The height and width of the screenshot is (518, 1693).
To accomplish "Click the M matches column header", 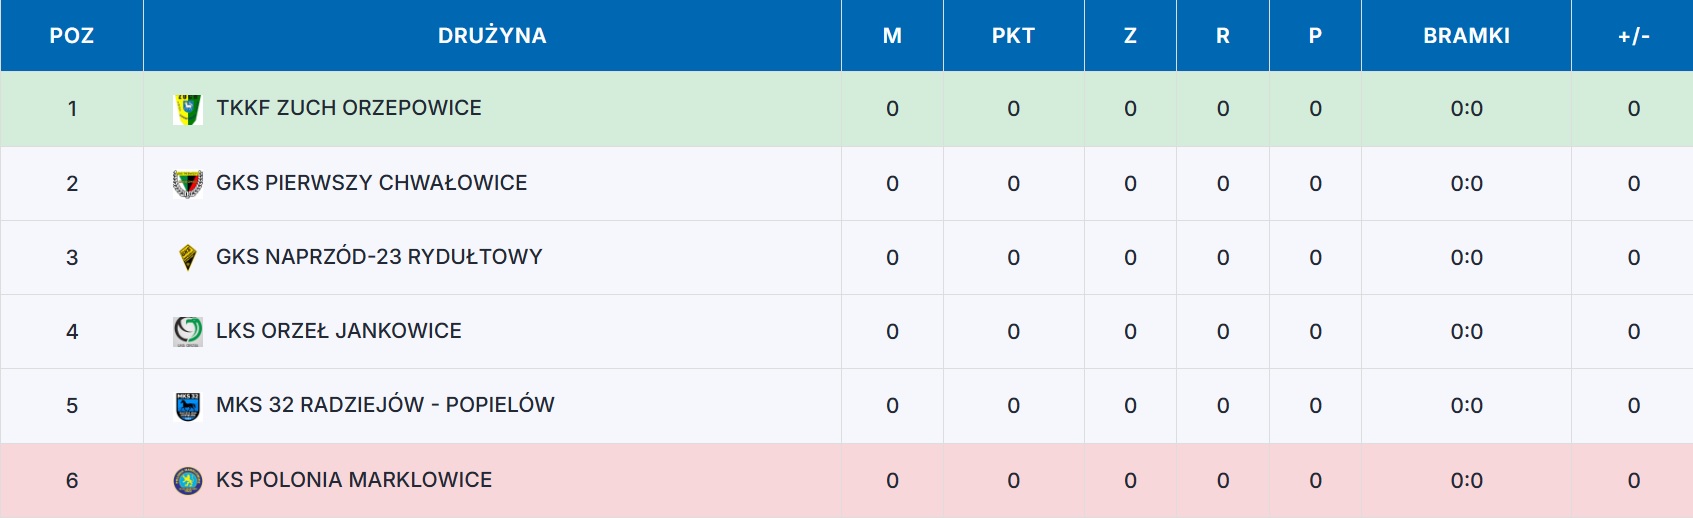I will click(x=892, y=36).
